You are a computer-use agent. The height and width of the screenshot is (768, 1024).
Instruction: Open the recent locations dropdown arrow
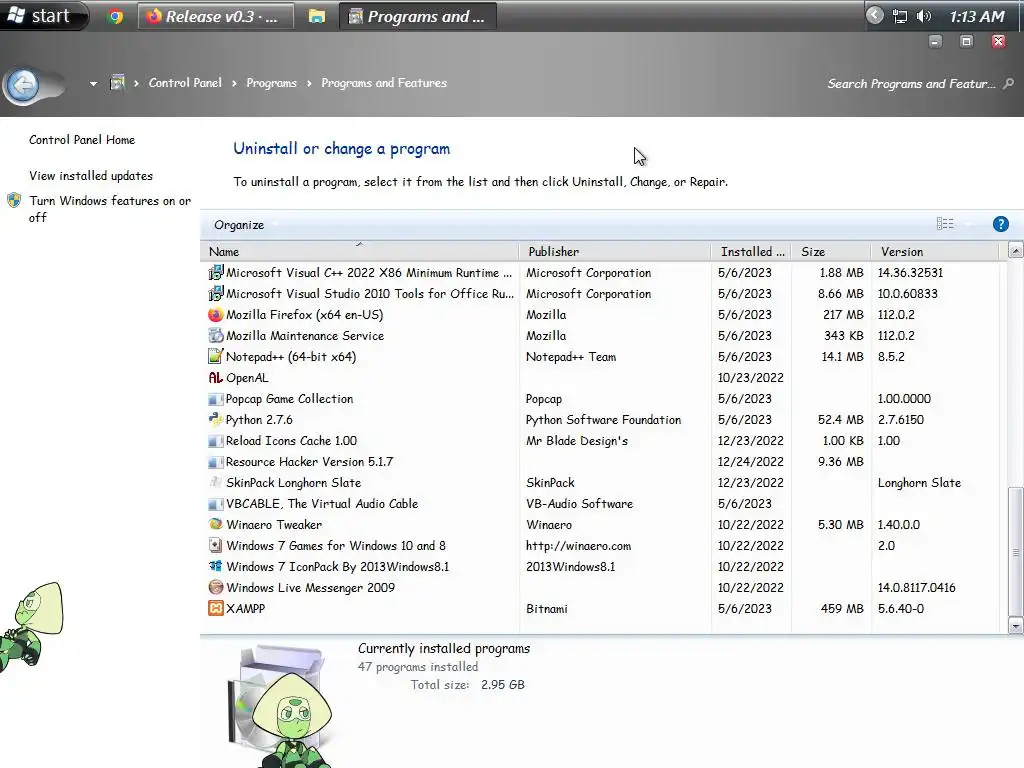[93, 84]
